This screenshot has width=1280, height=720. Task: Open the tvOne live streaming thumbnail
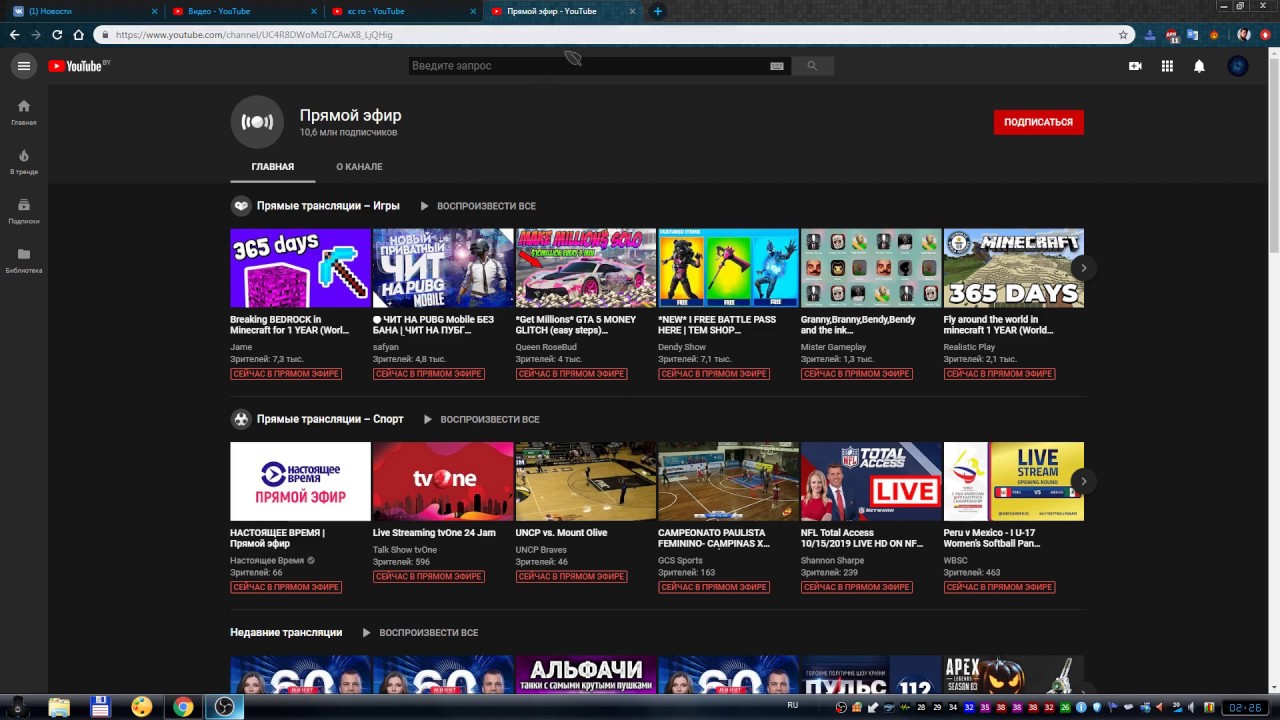click(x=443, y=481)
